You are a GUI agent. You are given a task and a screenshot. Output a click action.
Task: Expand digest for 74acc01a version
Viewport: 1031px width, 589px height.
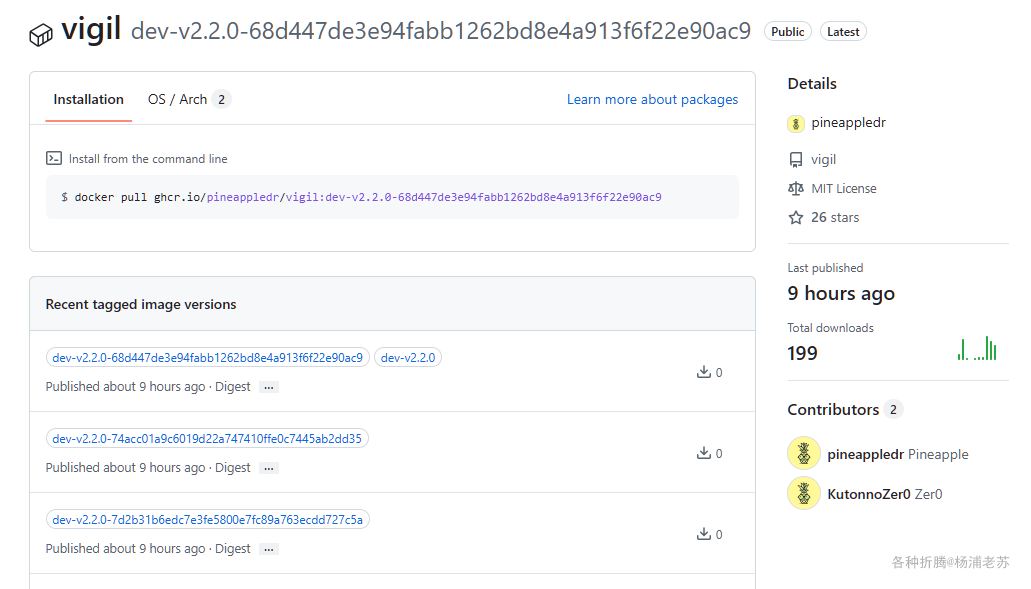[x=268, y=468]
